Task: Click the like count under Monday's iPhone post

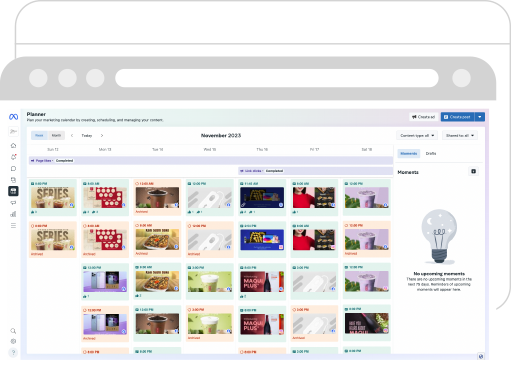Action: click(86, 296)
